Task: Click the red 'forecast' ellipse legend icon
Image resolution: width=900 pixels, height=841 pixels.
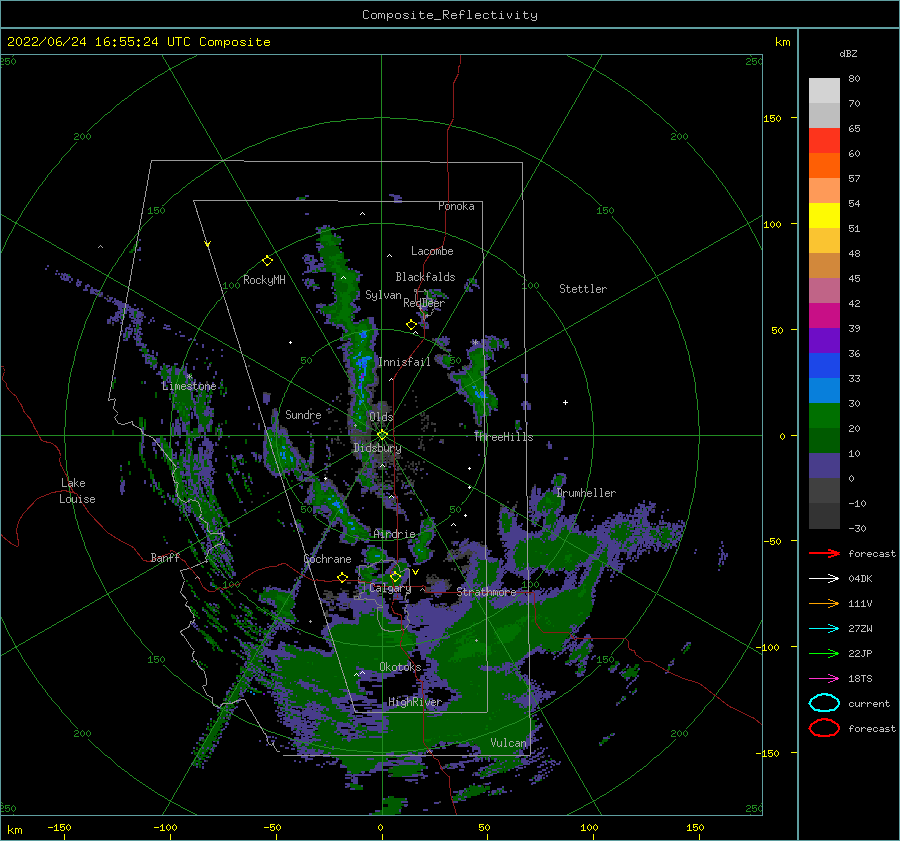Action: tap(824, 728)
